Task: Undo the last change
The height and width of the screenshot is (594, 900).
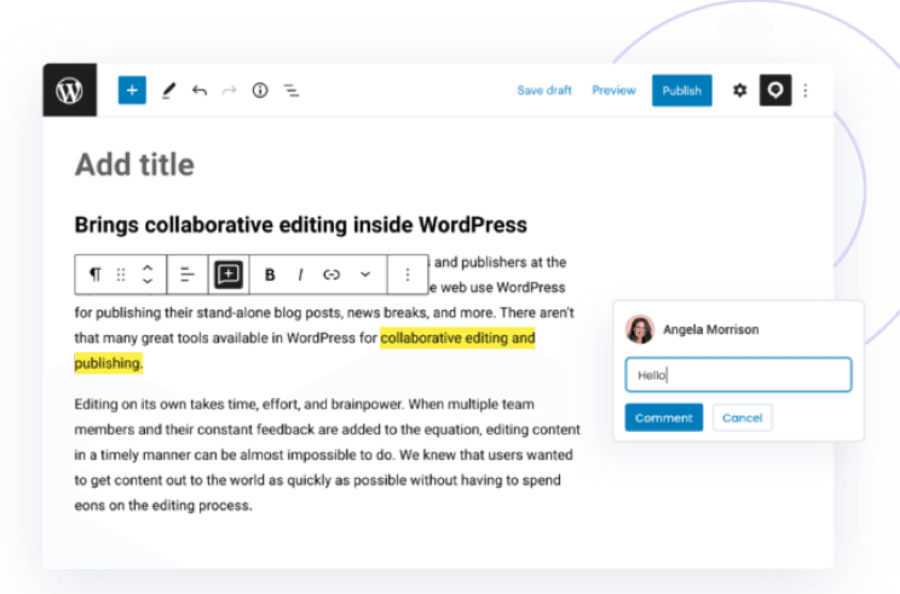Action: 199,90
